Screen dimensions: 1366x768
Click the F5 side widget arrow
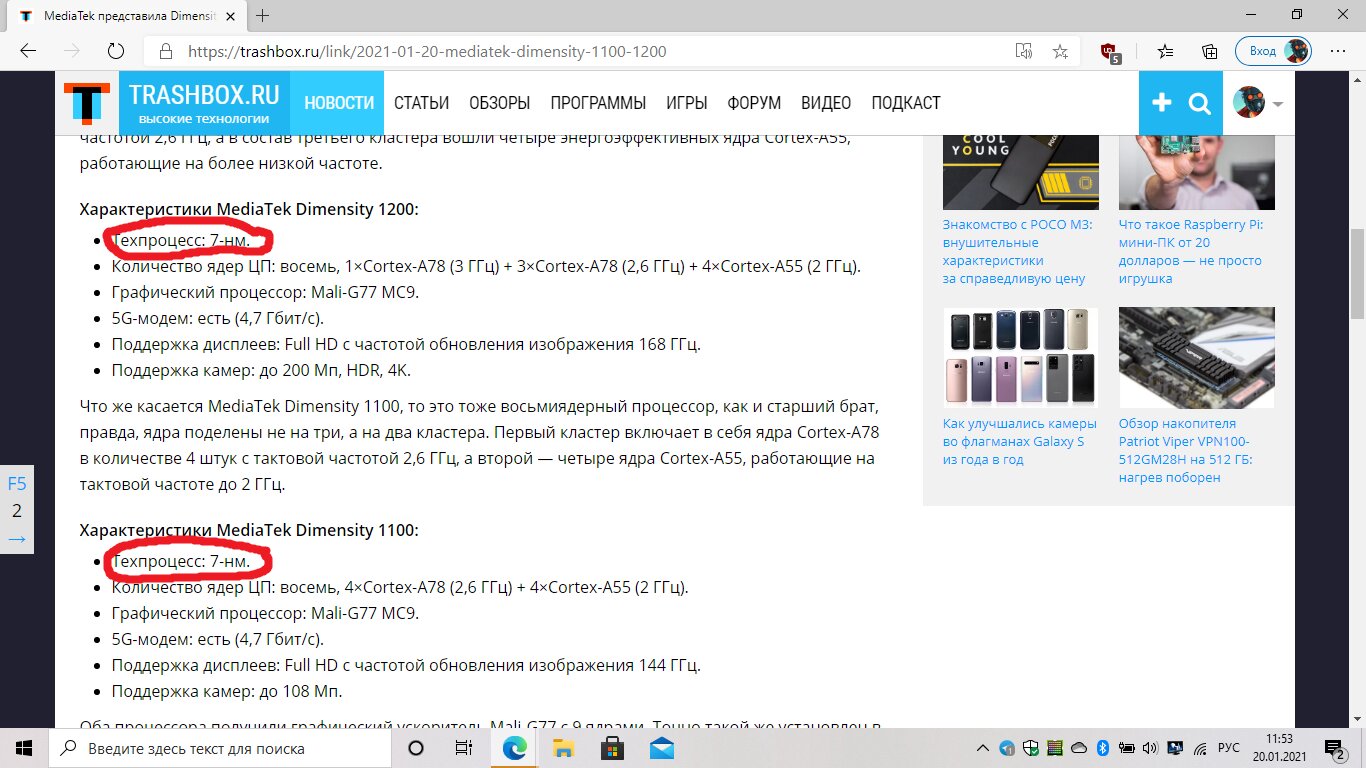17,539
